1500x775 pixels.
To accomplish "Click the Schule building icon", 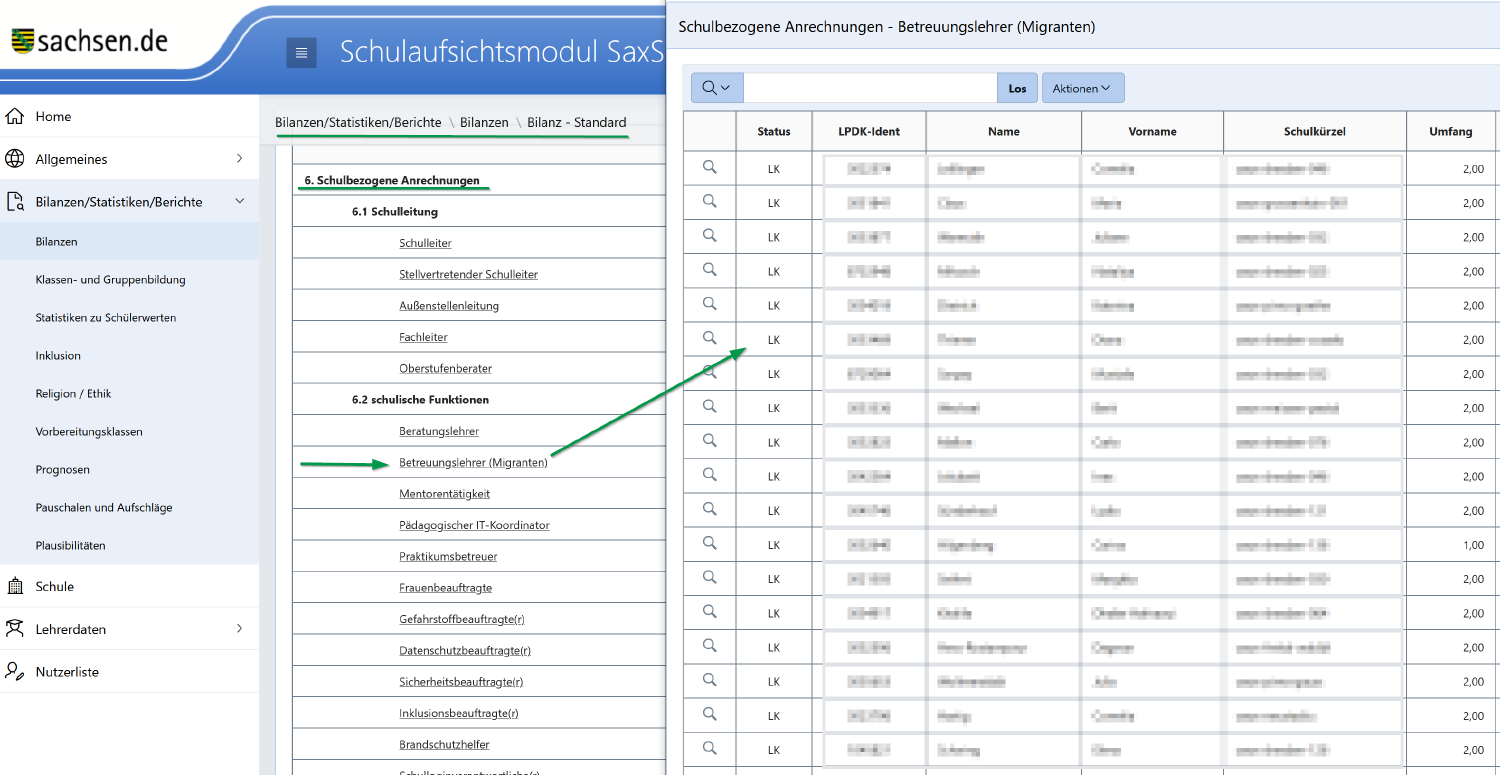I will click(x=15, y=586).
